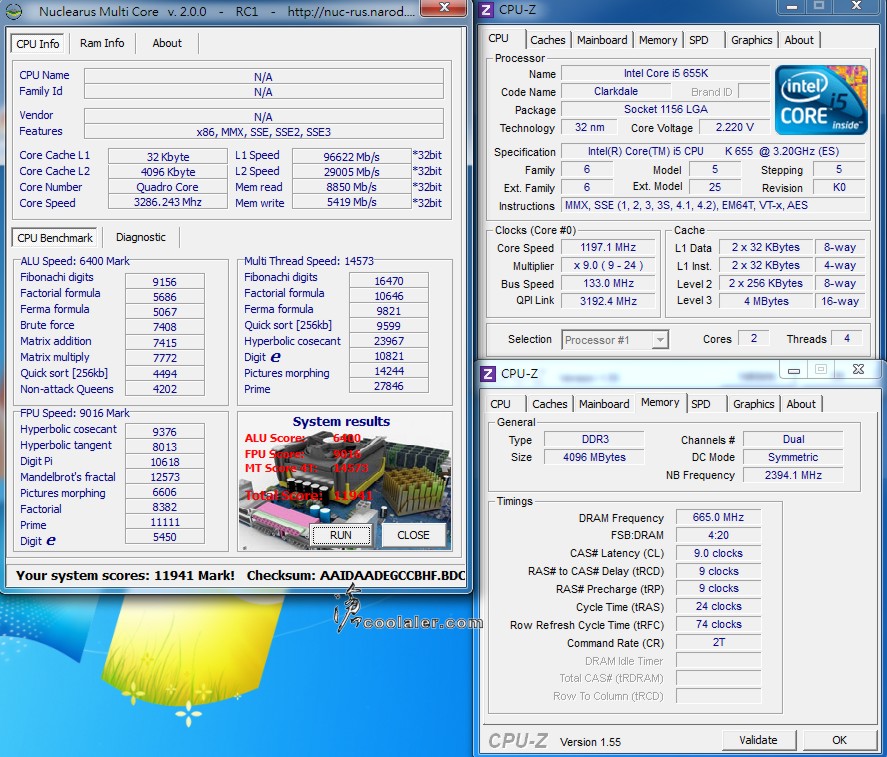Screen dimensions: 887x757
Task: Click the Features field 'x86, MMX, SSE, SSE2, SSE3'
Action: click(264, 132)
